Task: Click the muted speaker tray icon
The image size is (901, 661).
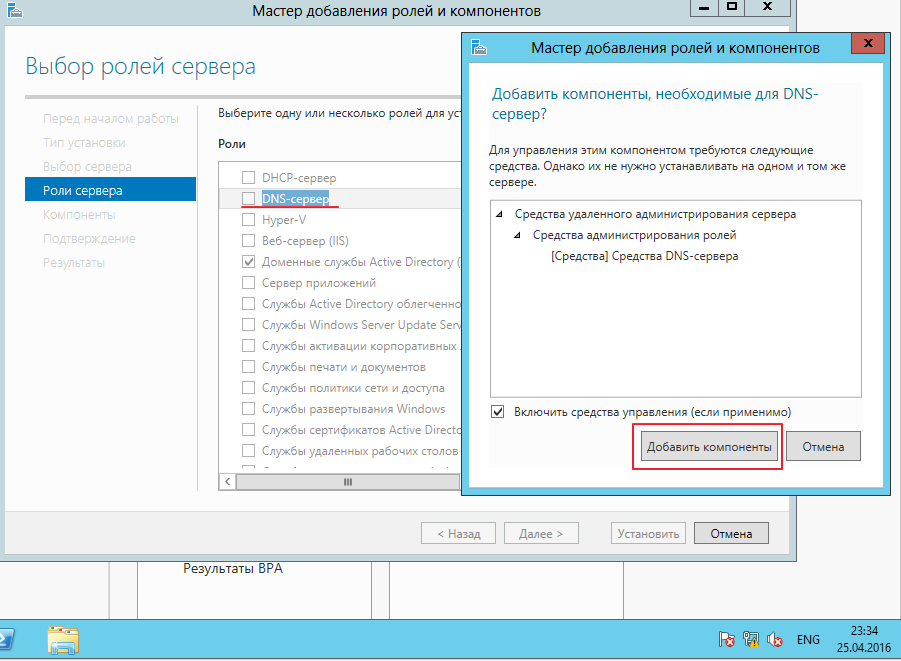Action: pyautogui.click(x=775, y=640)
